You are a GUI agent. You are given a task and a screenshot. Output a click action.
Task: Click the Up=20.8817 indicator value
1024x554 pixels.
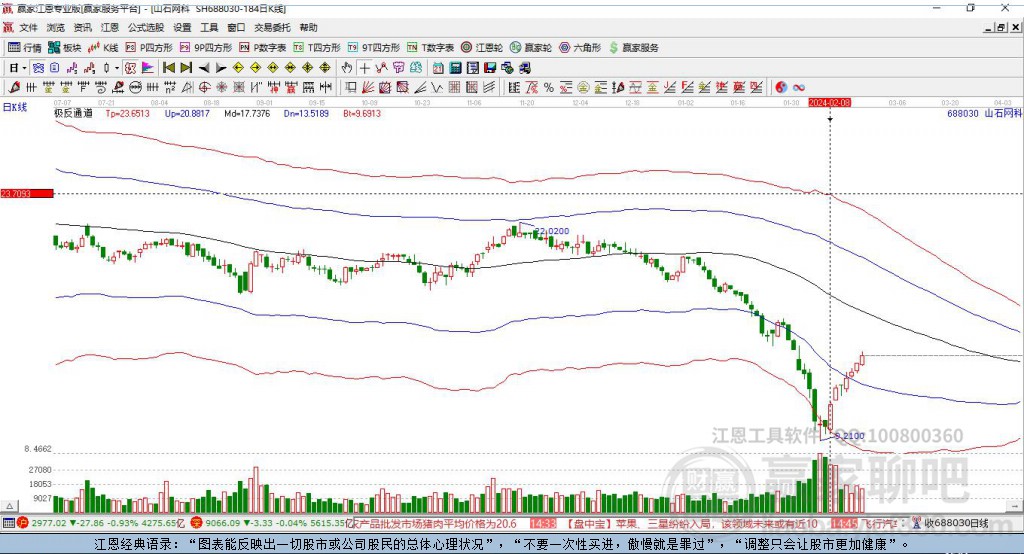(187, 113)
